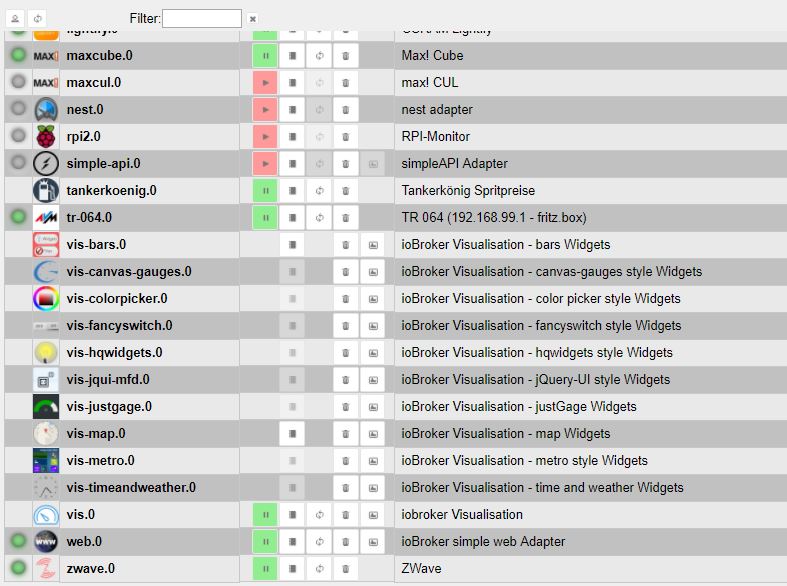Start the nest.0 instance
The width and height of the screenshot is (787, 586).
pyautogui.click(x=265, y=110)
